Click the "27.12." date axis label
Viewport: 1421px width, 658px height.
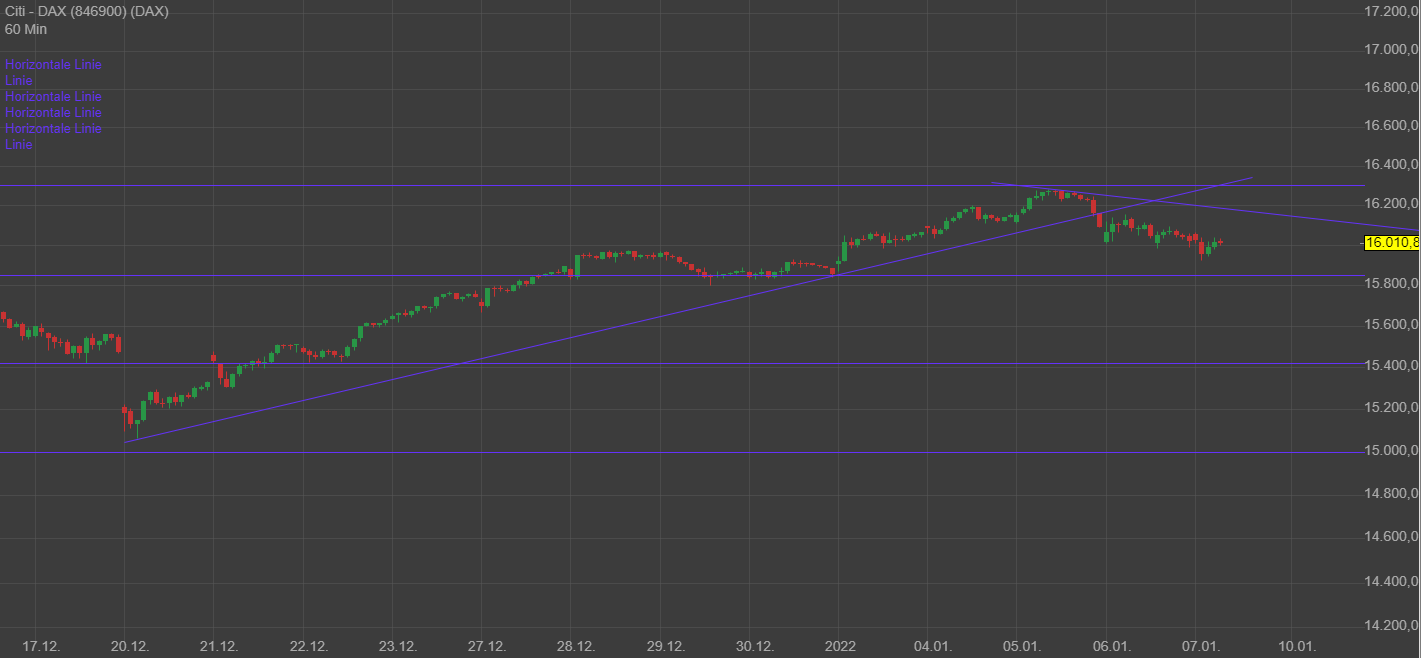pyautogui.click(x=488, y=645)
